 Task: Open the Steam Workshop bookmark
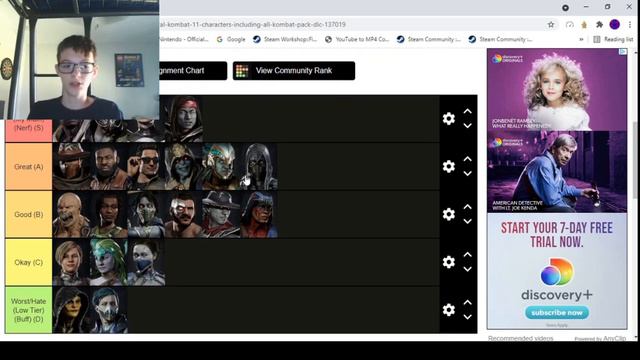pyautogui.click(x=285, y=39)
